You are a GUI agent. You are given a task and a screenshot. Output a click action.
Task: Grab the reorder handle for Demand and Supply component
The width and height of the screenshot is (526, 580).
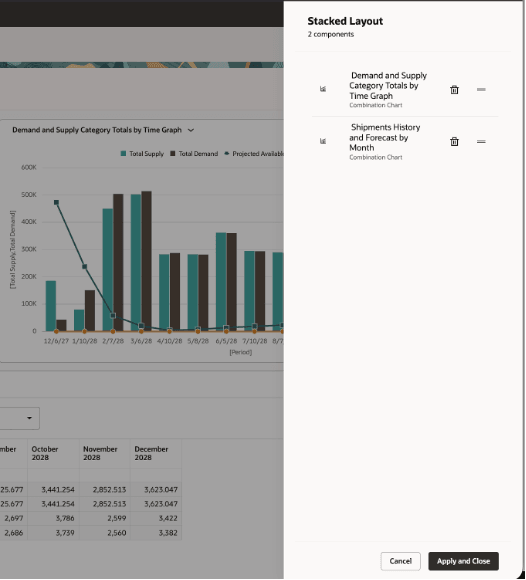(481, 90)
